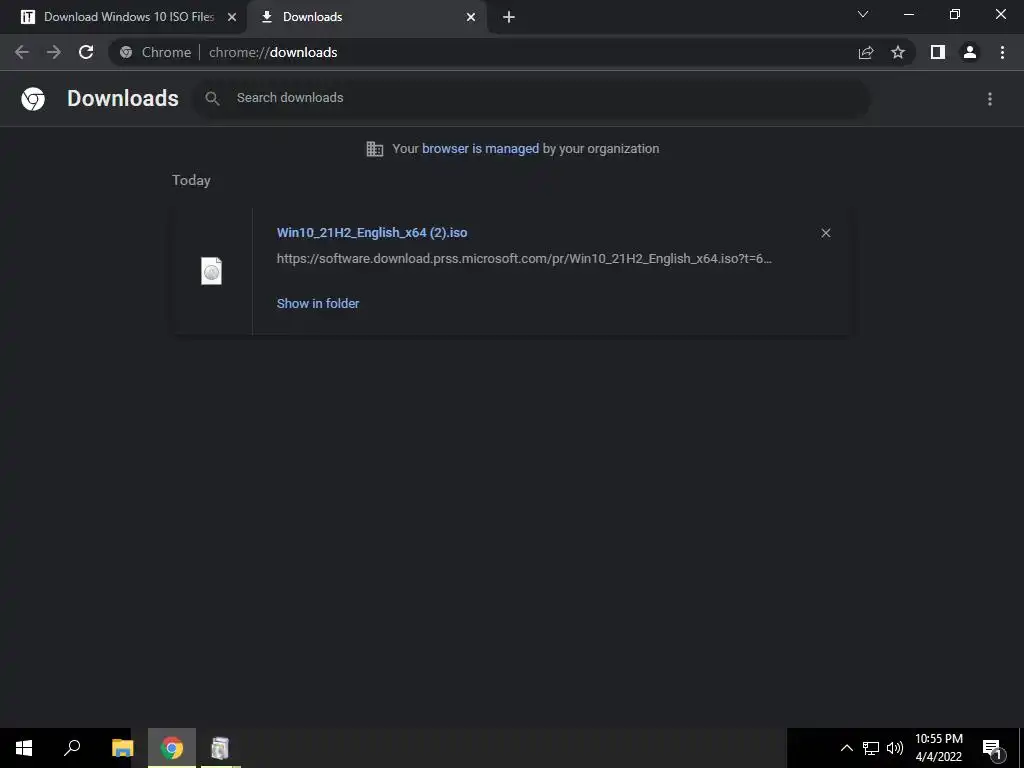Open File Explorer from the taskbar
Image resolution: width=1024 pixels, height=768 pixels.
tap(122, 748)
